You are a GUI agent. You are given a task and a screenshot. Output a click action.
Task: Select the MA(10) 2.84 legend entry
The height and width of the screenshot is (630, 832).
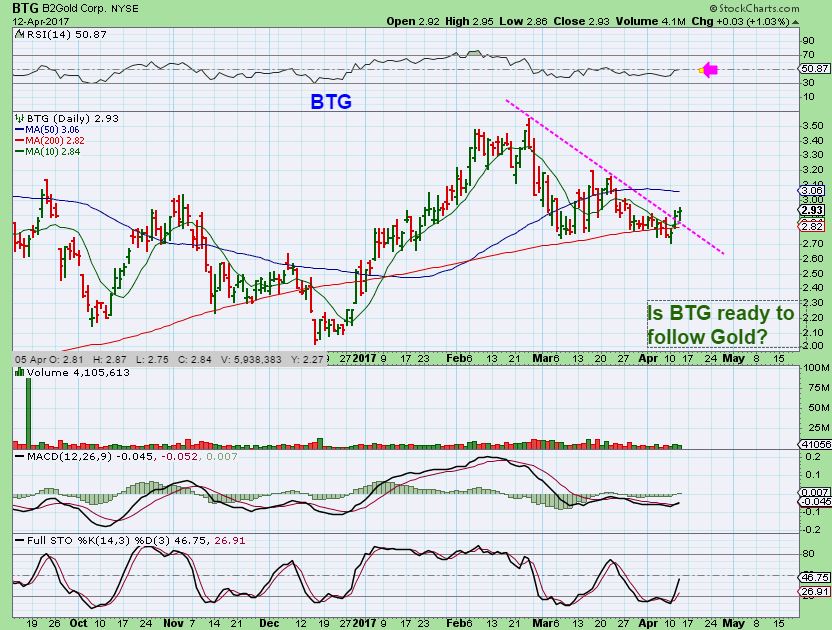point(48,152)
